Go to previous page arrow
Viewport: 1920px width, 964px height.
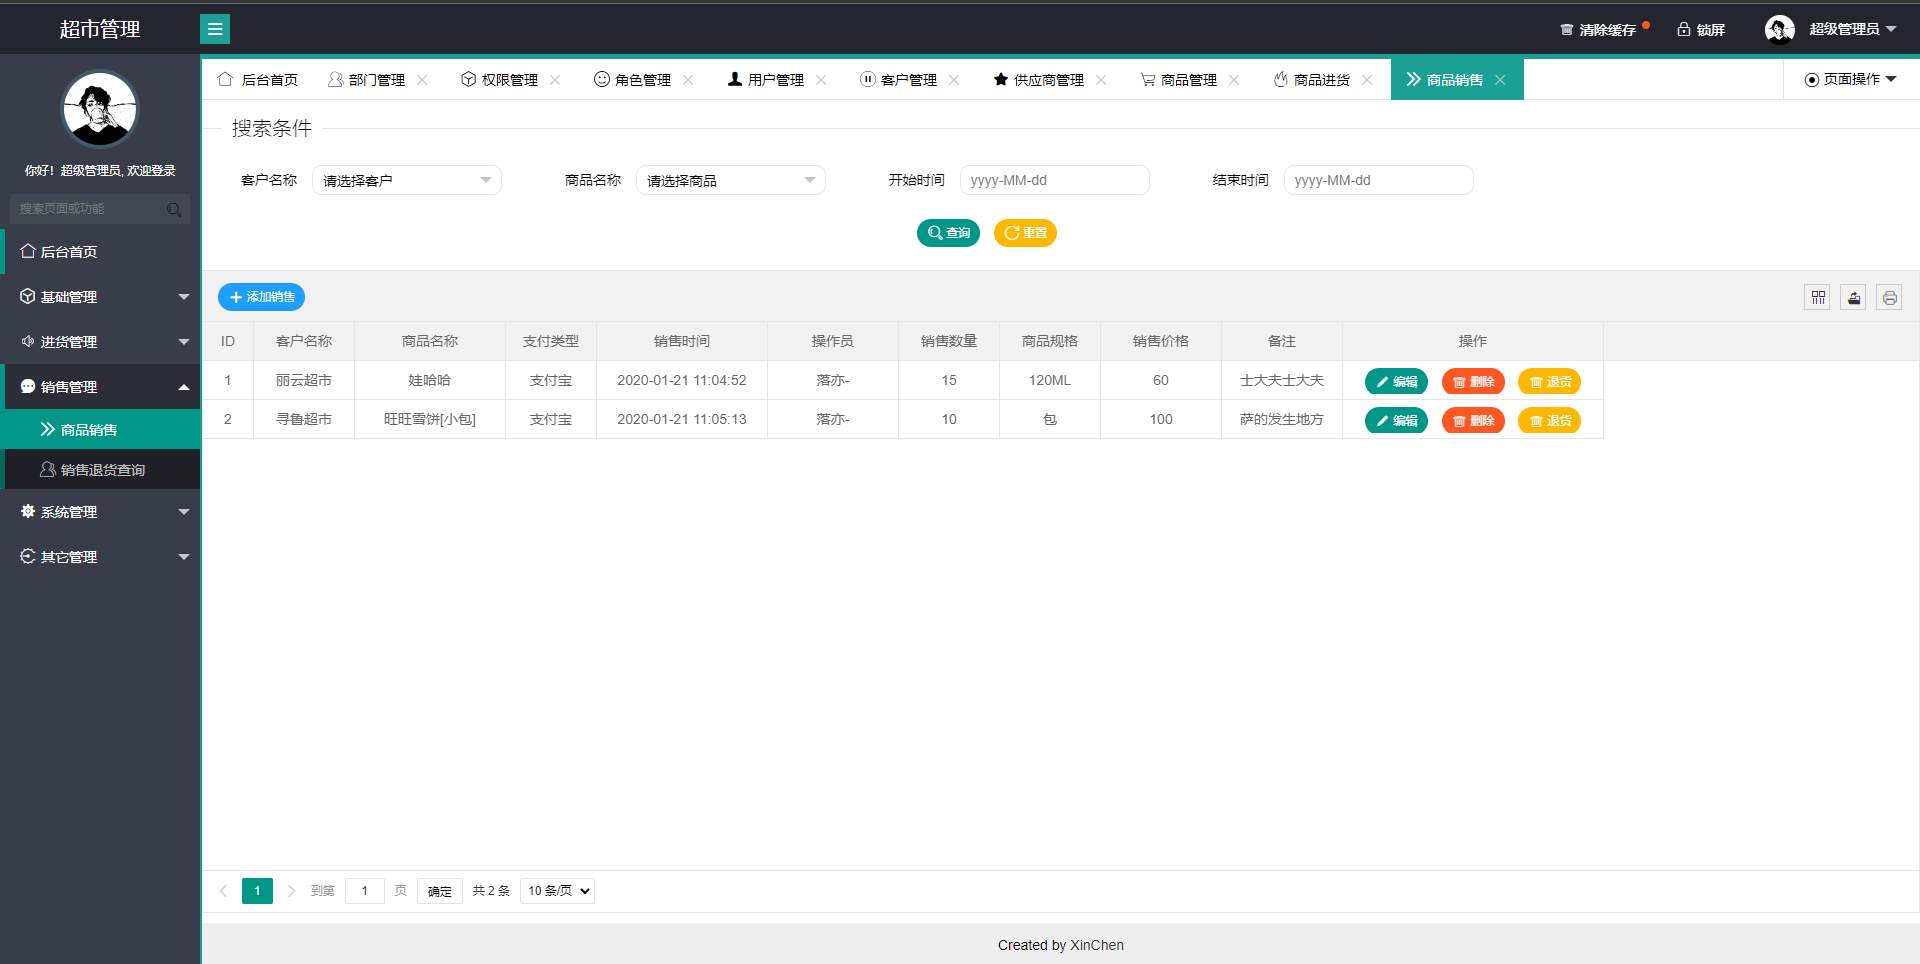coord(223,891)
